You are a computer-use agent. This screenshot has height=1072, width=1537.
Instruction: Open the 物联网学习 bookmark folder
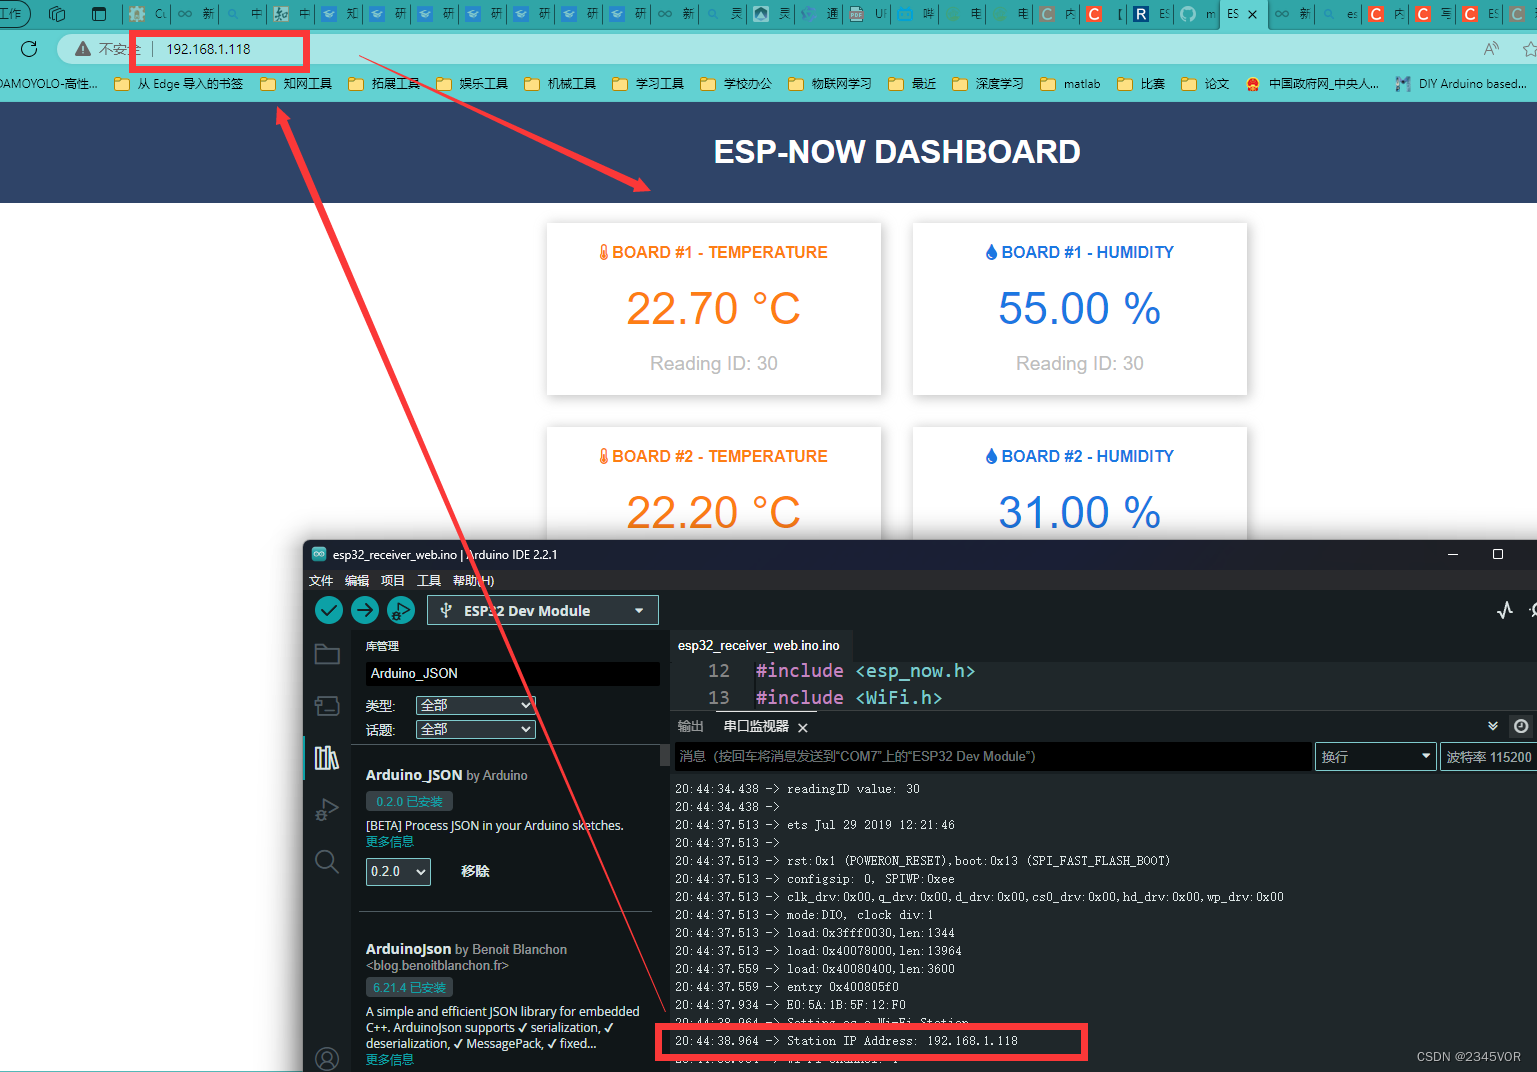830,84
